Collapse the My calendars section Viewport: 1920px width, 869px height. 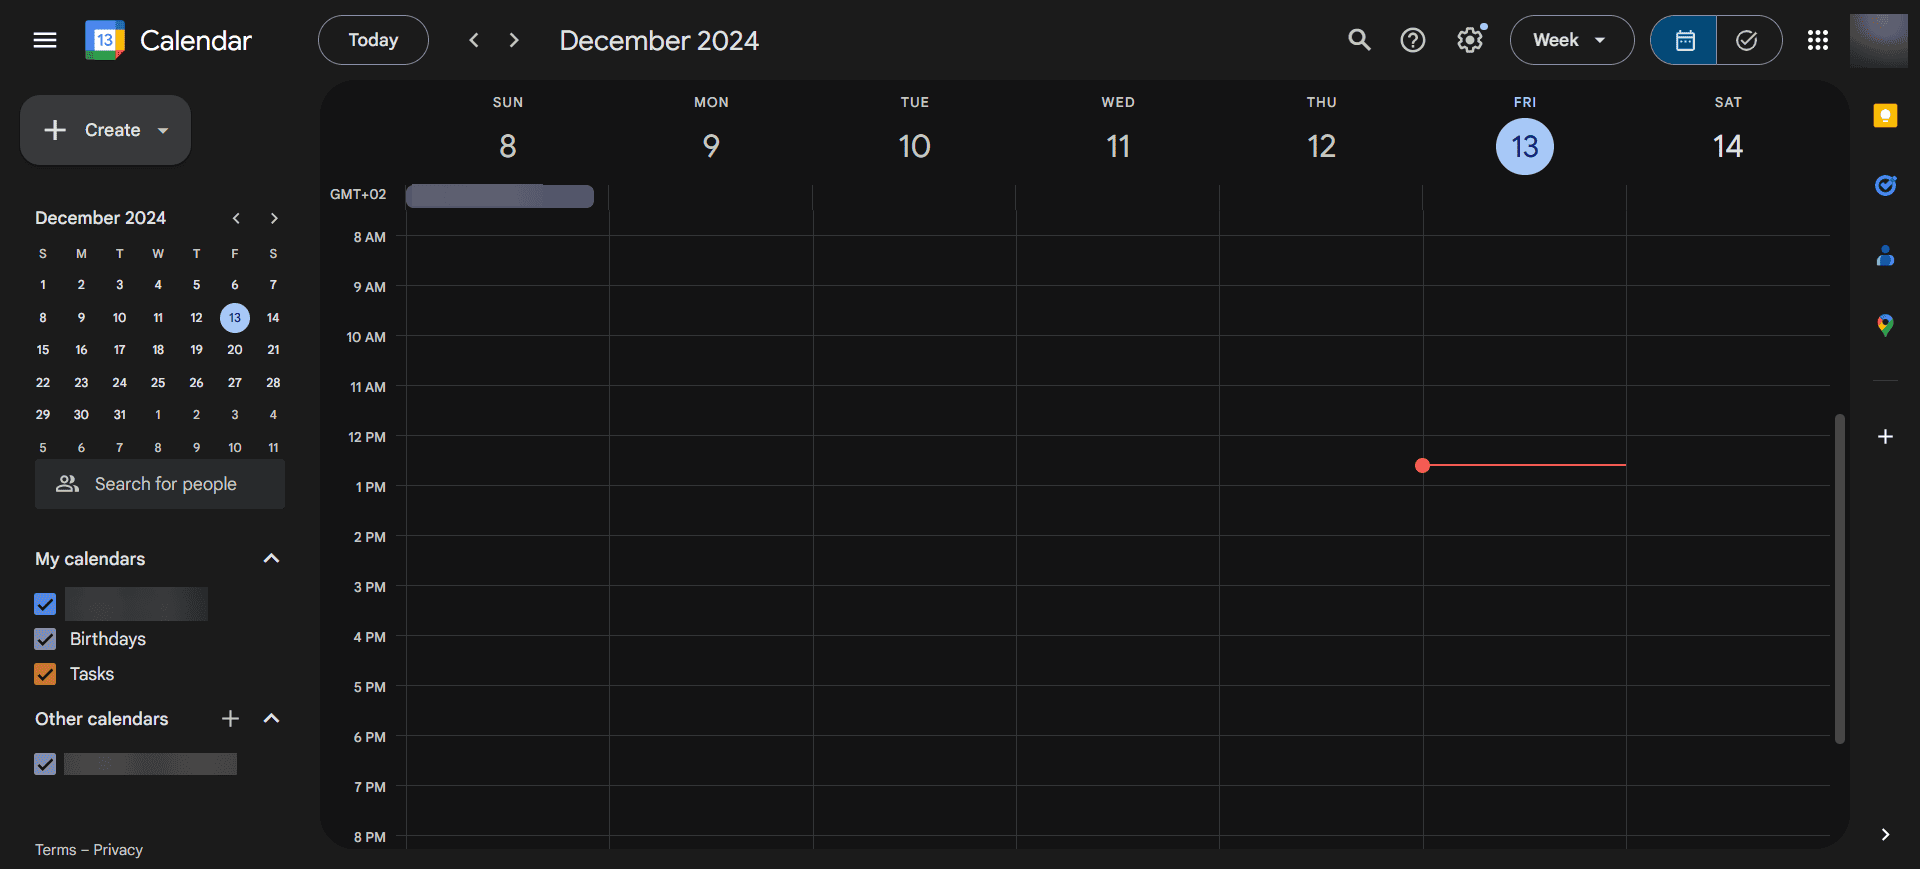pos(271,559)
